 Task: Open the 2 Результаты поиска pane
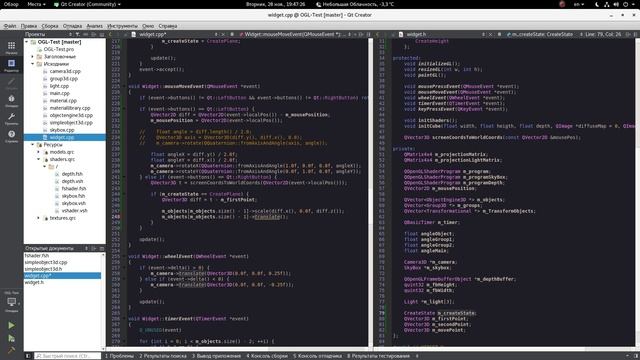[162, 356]
